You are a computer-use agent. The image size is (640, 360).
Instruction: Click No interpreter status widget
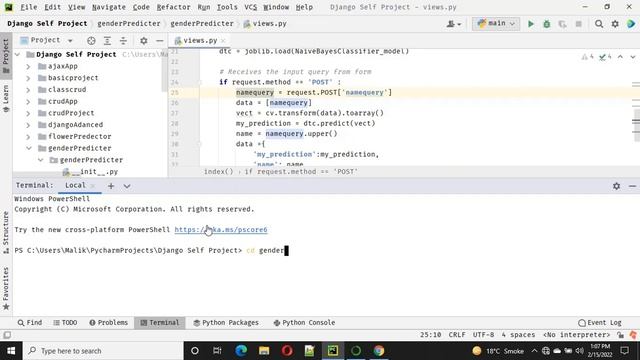[576, 335]
